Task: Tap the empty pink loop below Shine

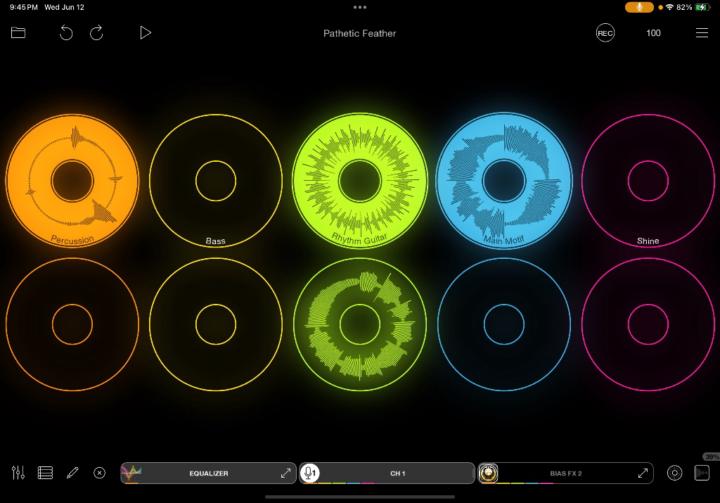Action: [648, 324]
